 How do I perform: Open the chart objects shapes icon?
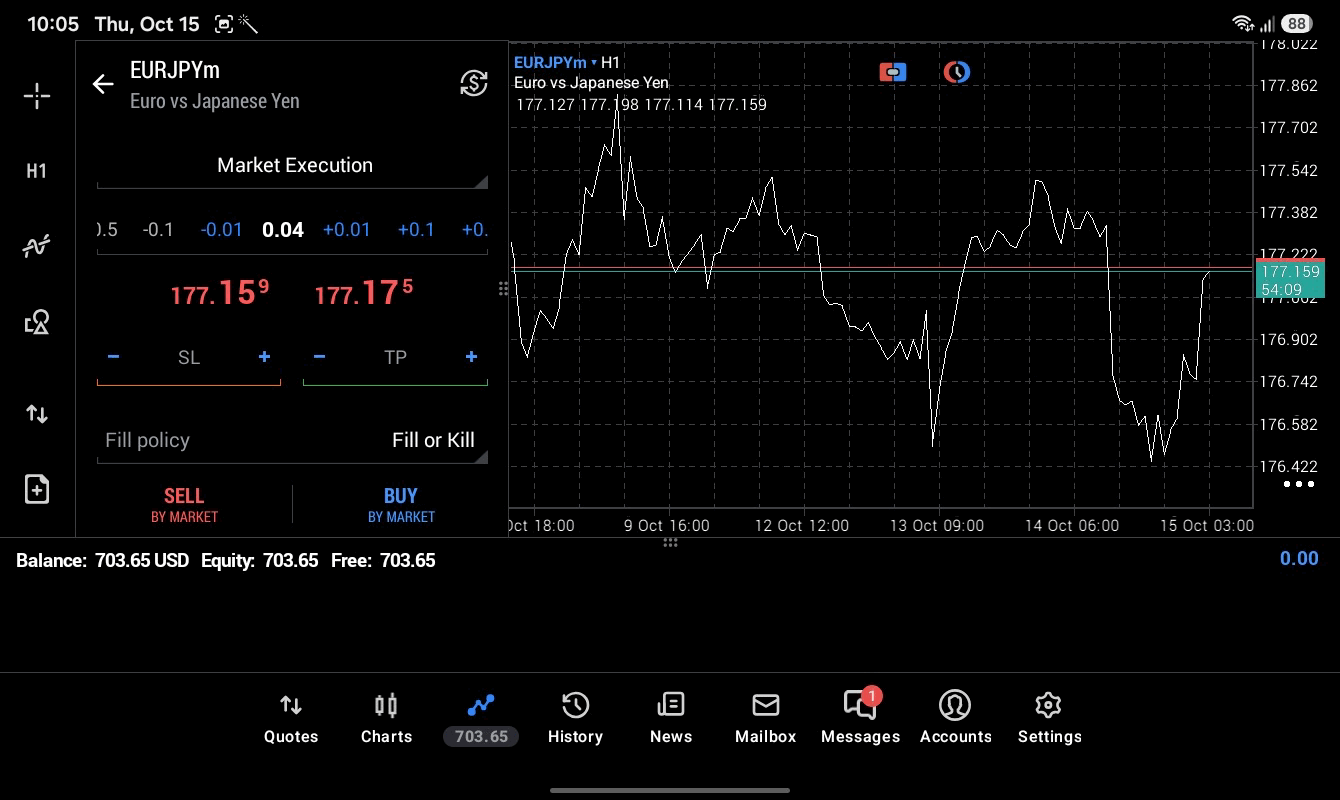tap(37, 322)
